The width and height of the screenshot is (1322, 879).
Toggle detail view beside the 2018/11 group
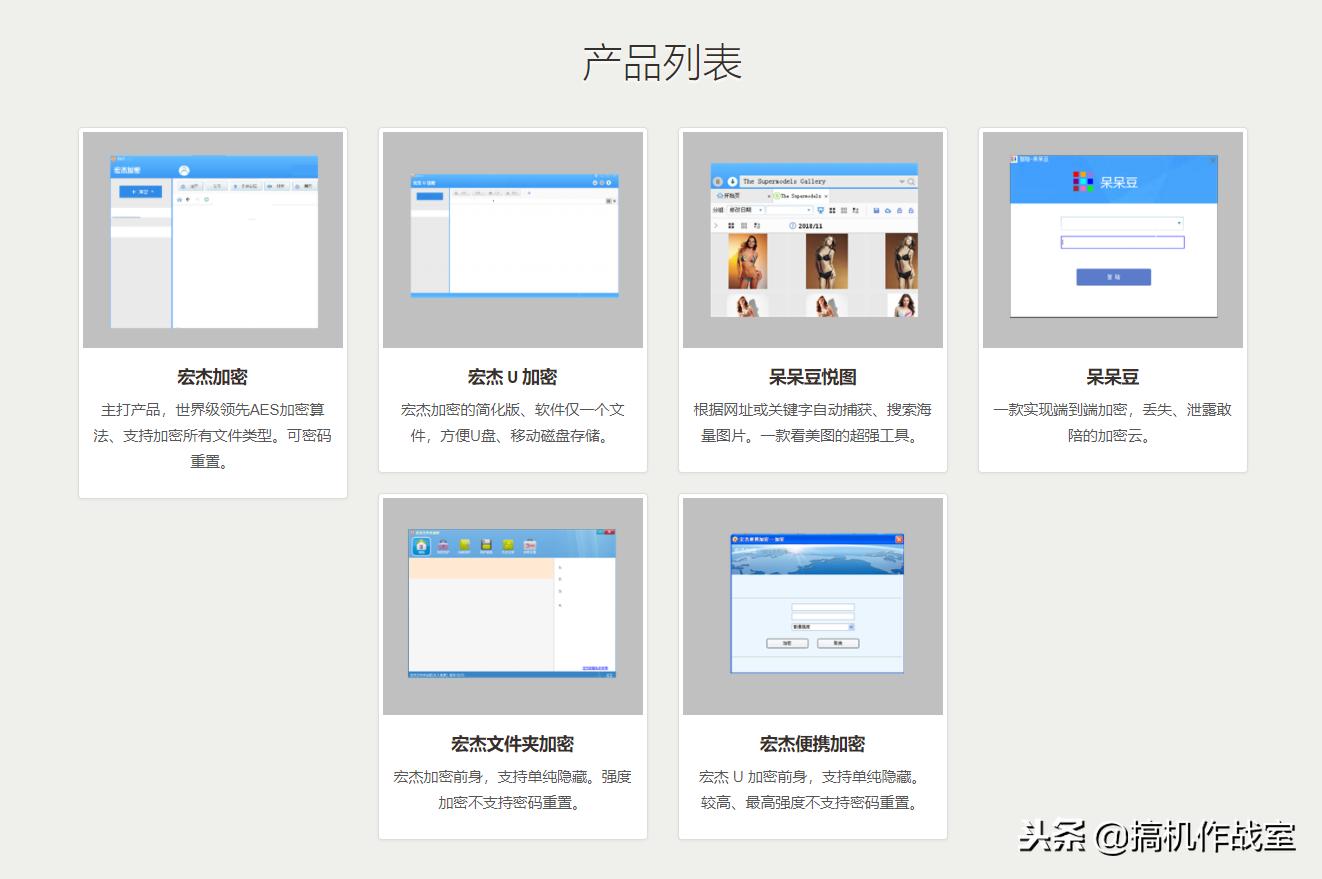(758, 225)
